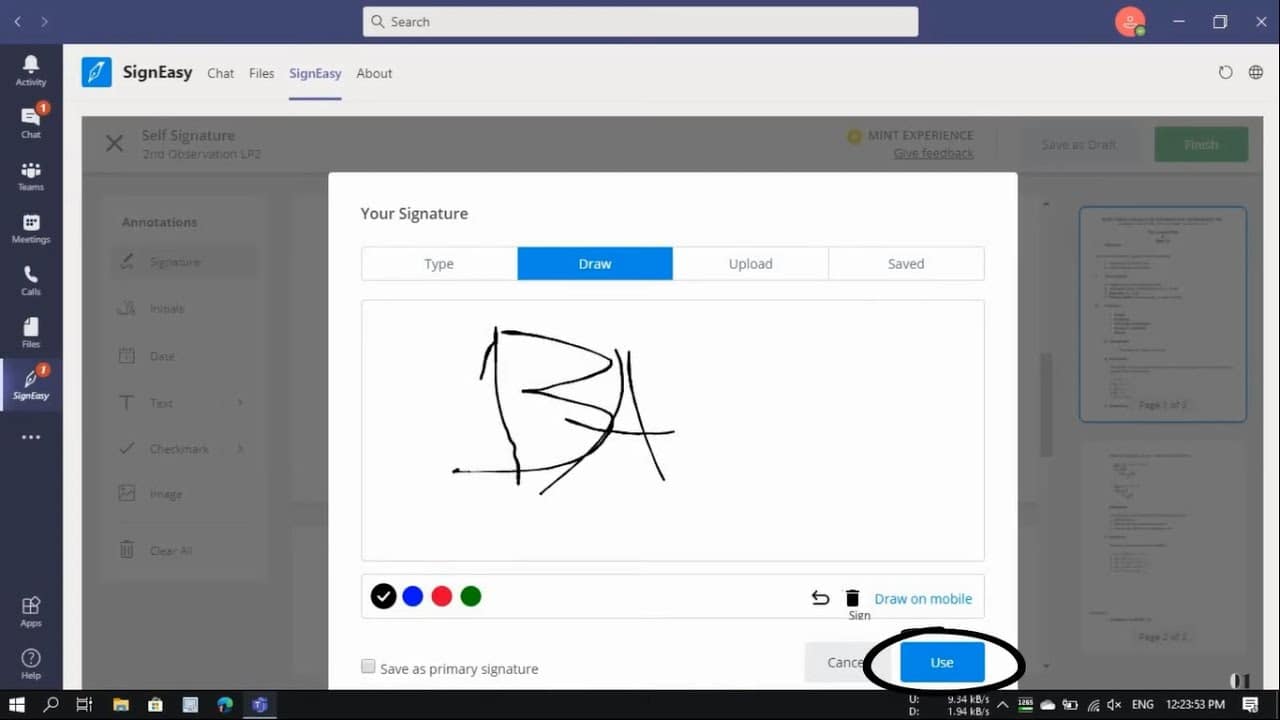1280x720 pixels.
Task: Click the Draw on mobile link
Action: (x=923, y=599)
